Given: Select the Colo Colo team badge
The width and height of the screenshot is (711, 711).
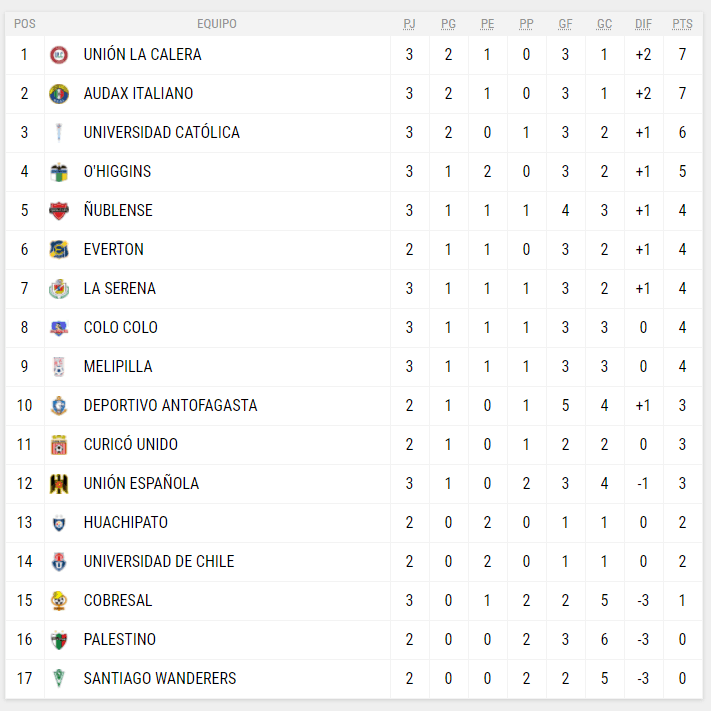Looking at the screenshot, I should (59, 328).
